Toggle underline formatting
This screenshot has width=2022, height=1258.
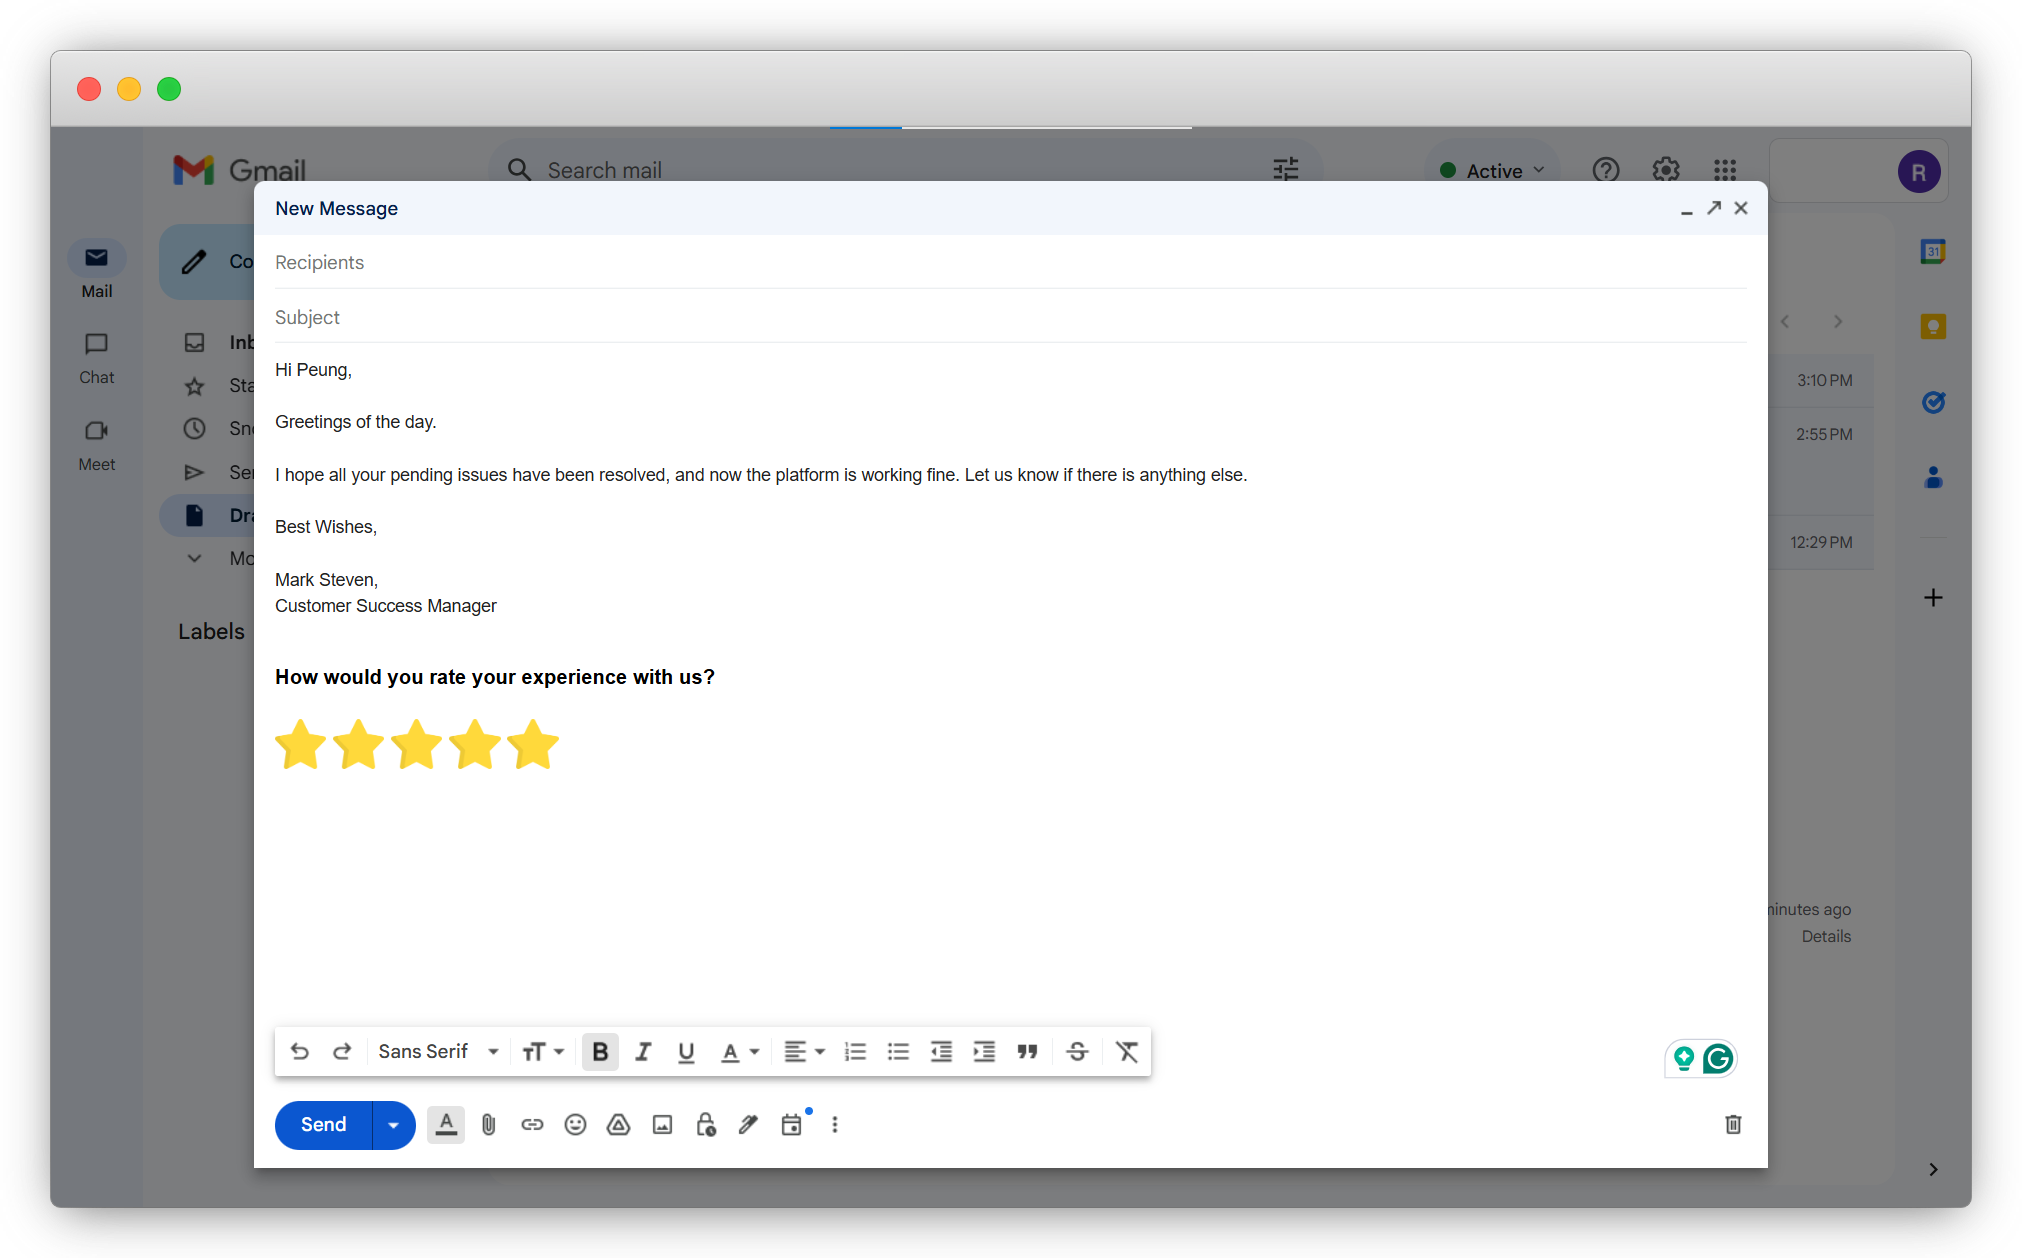point(686,1051)
